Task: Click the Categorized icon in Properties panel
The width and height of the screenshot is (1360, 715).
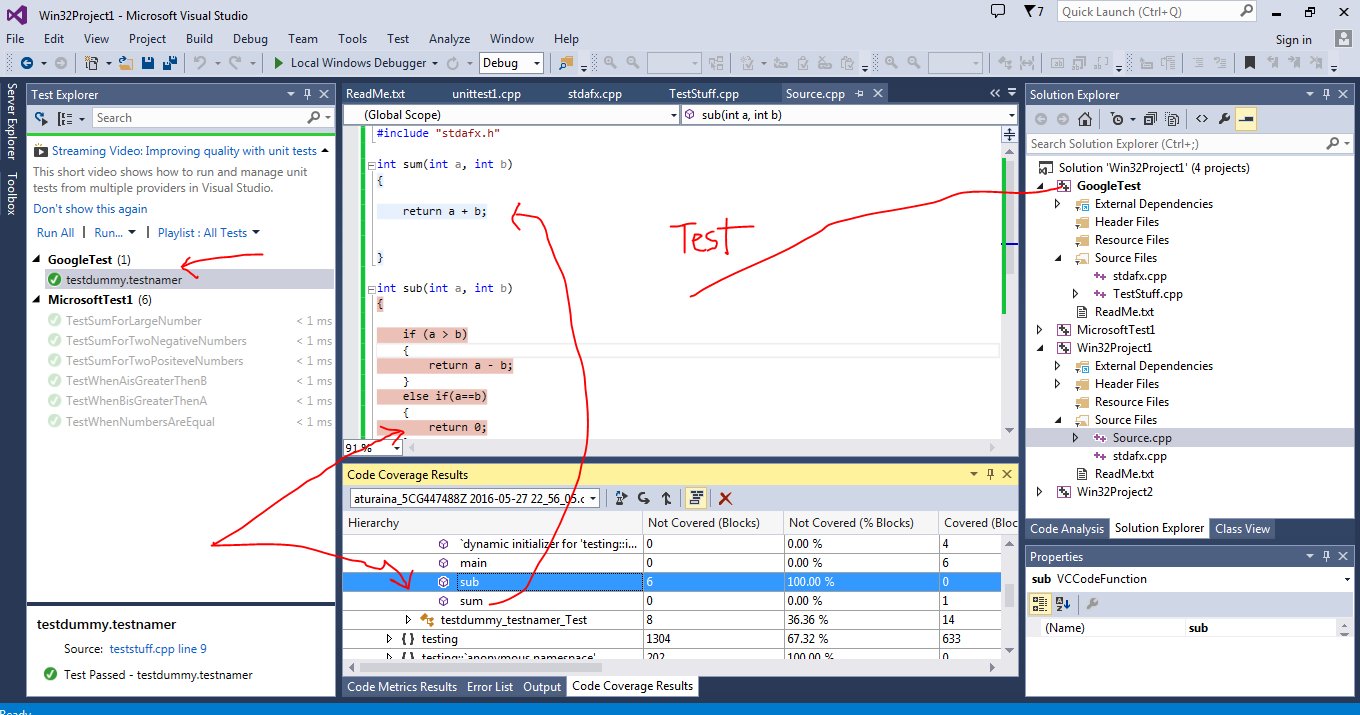Action: click(x=1040, y=604)
